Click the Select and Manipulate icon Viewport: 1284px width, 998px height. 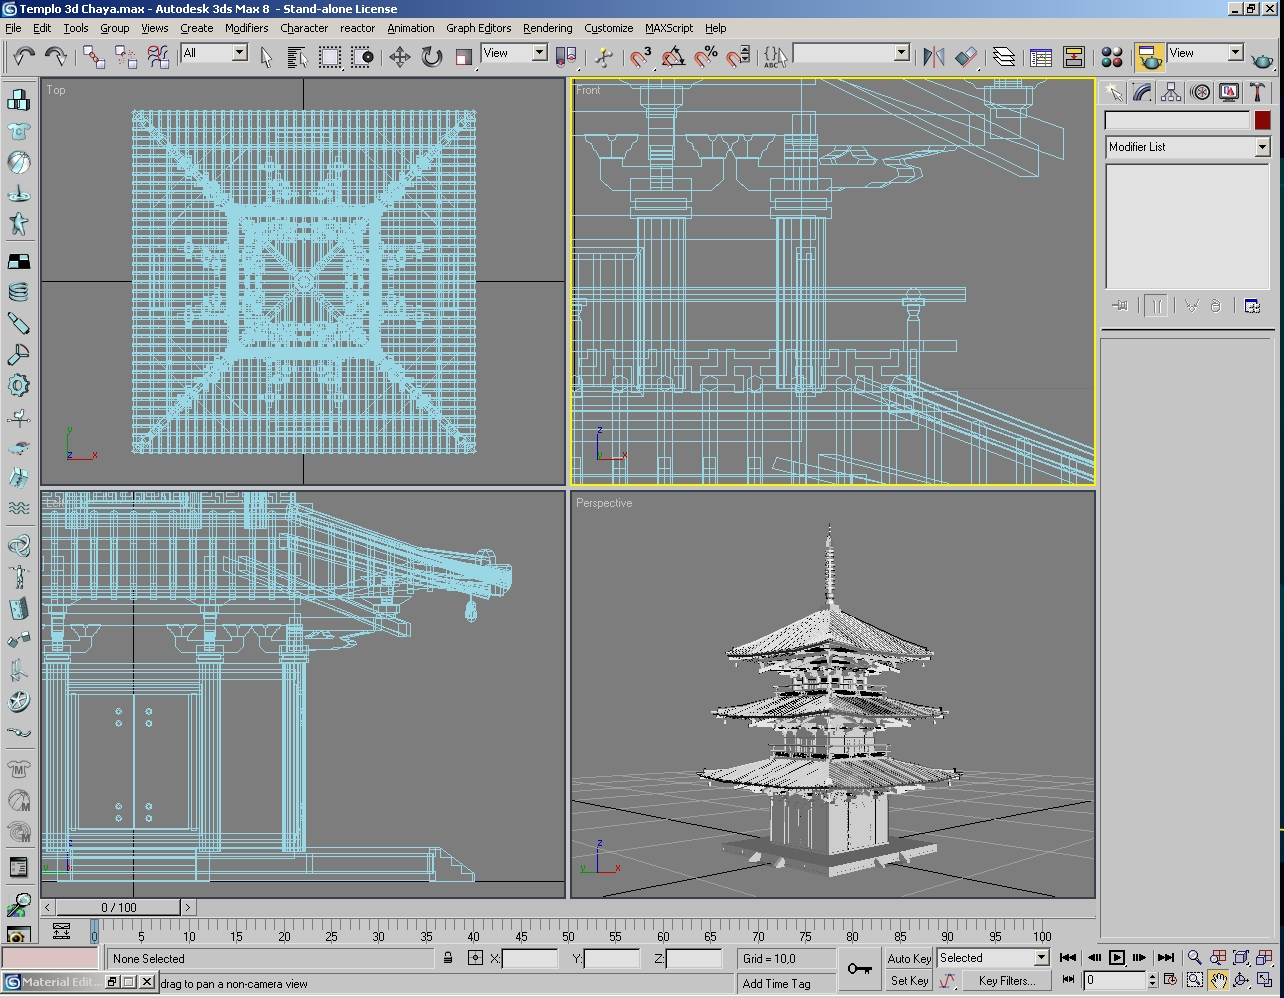603,56
